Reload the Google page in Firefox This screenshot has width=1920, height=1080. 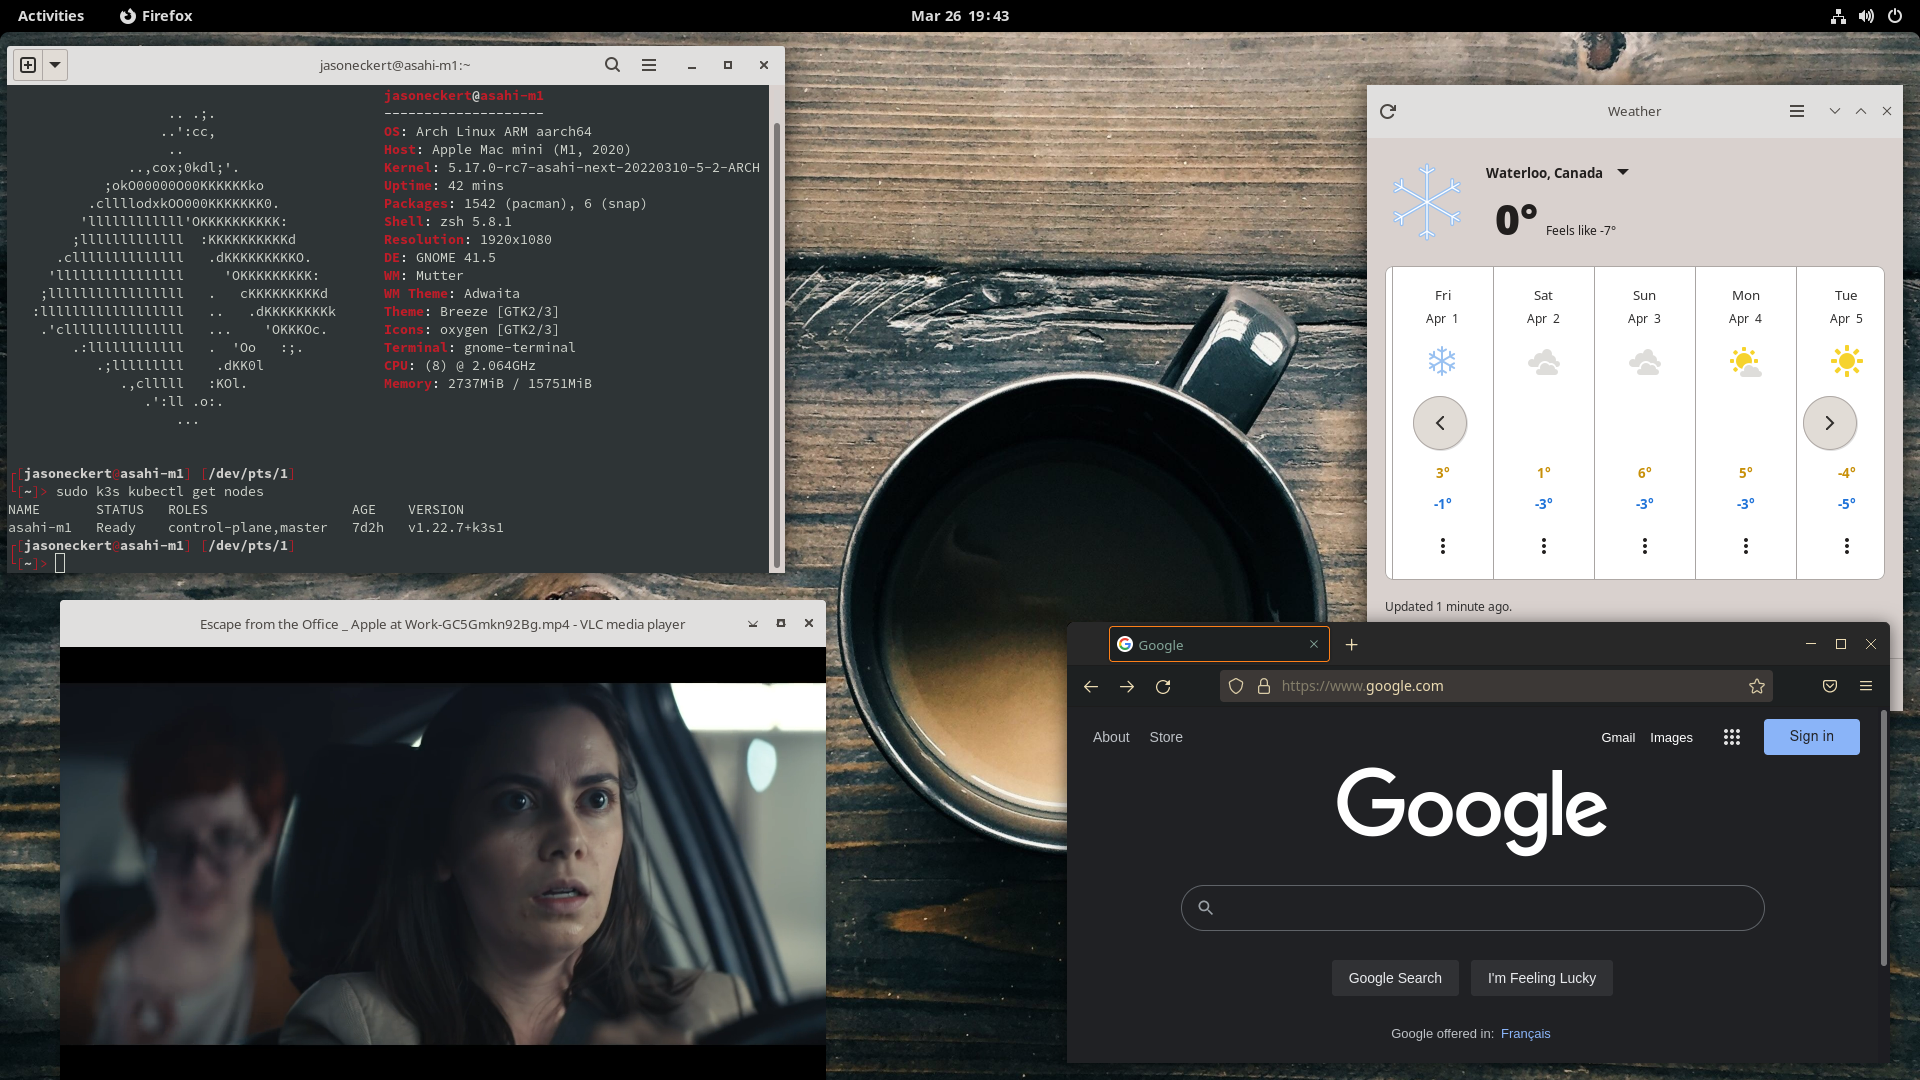[x=1163, y=687]
